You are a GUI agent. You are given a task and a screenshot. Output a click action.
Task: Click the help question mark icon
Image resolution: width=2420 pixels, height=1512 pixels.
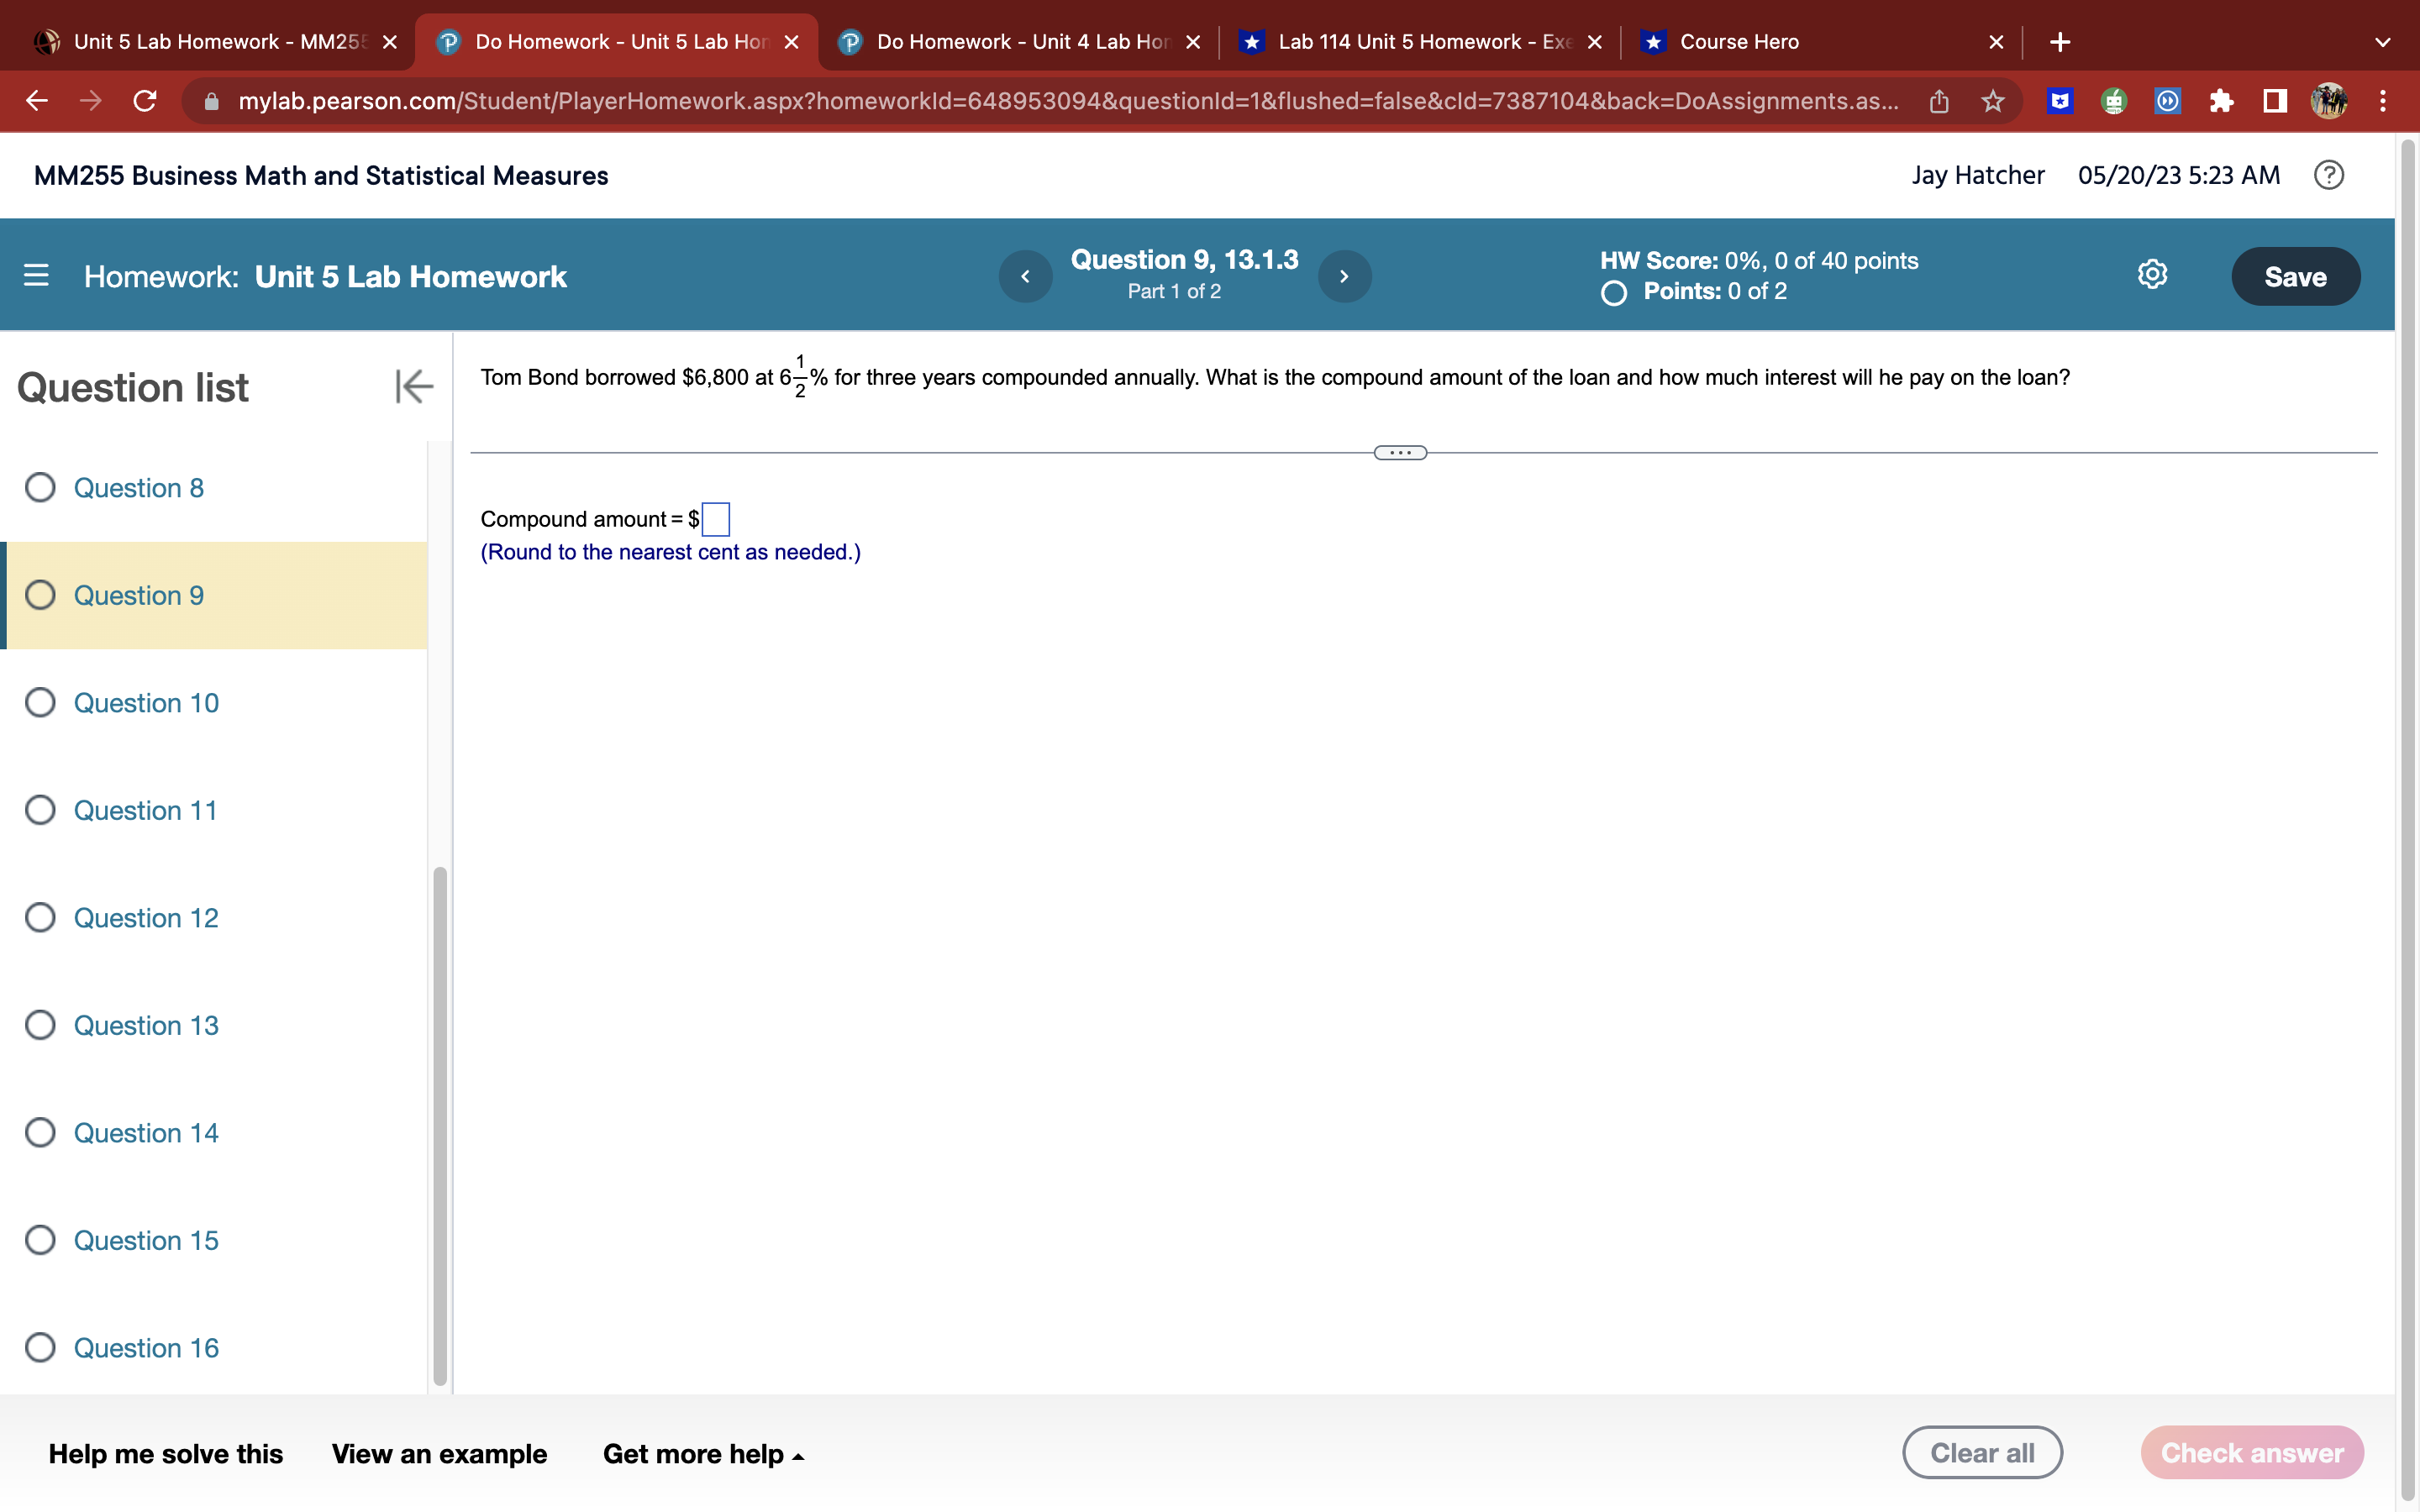click(x=2329, y=175)
